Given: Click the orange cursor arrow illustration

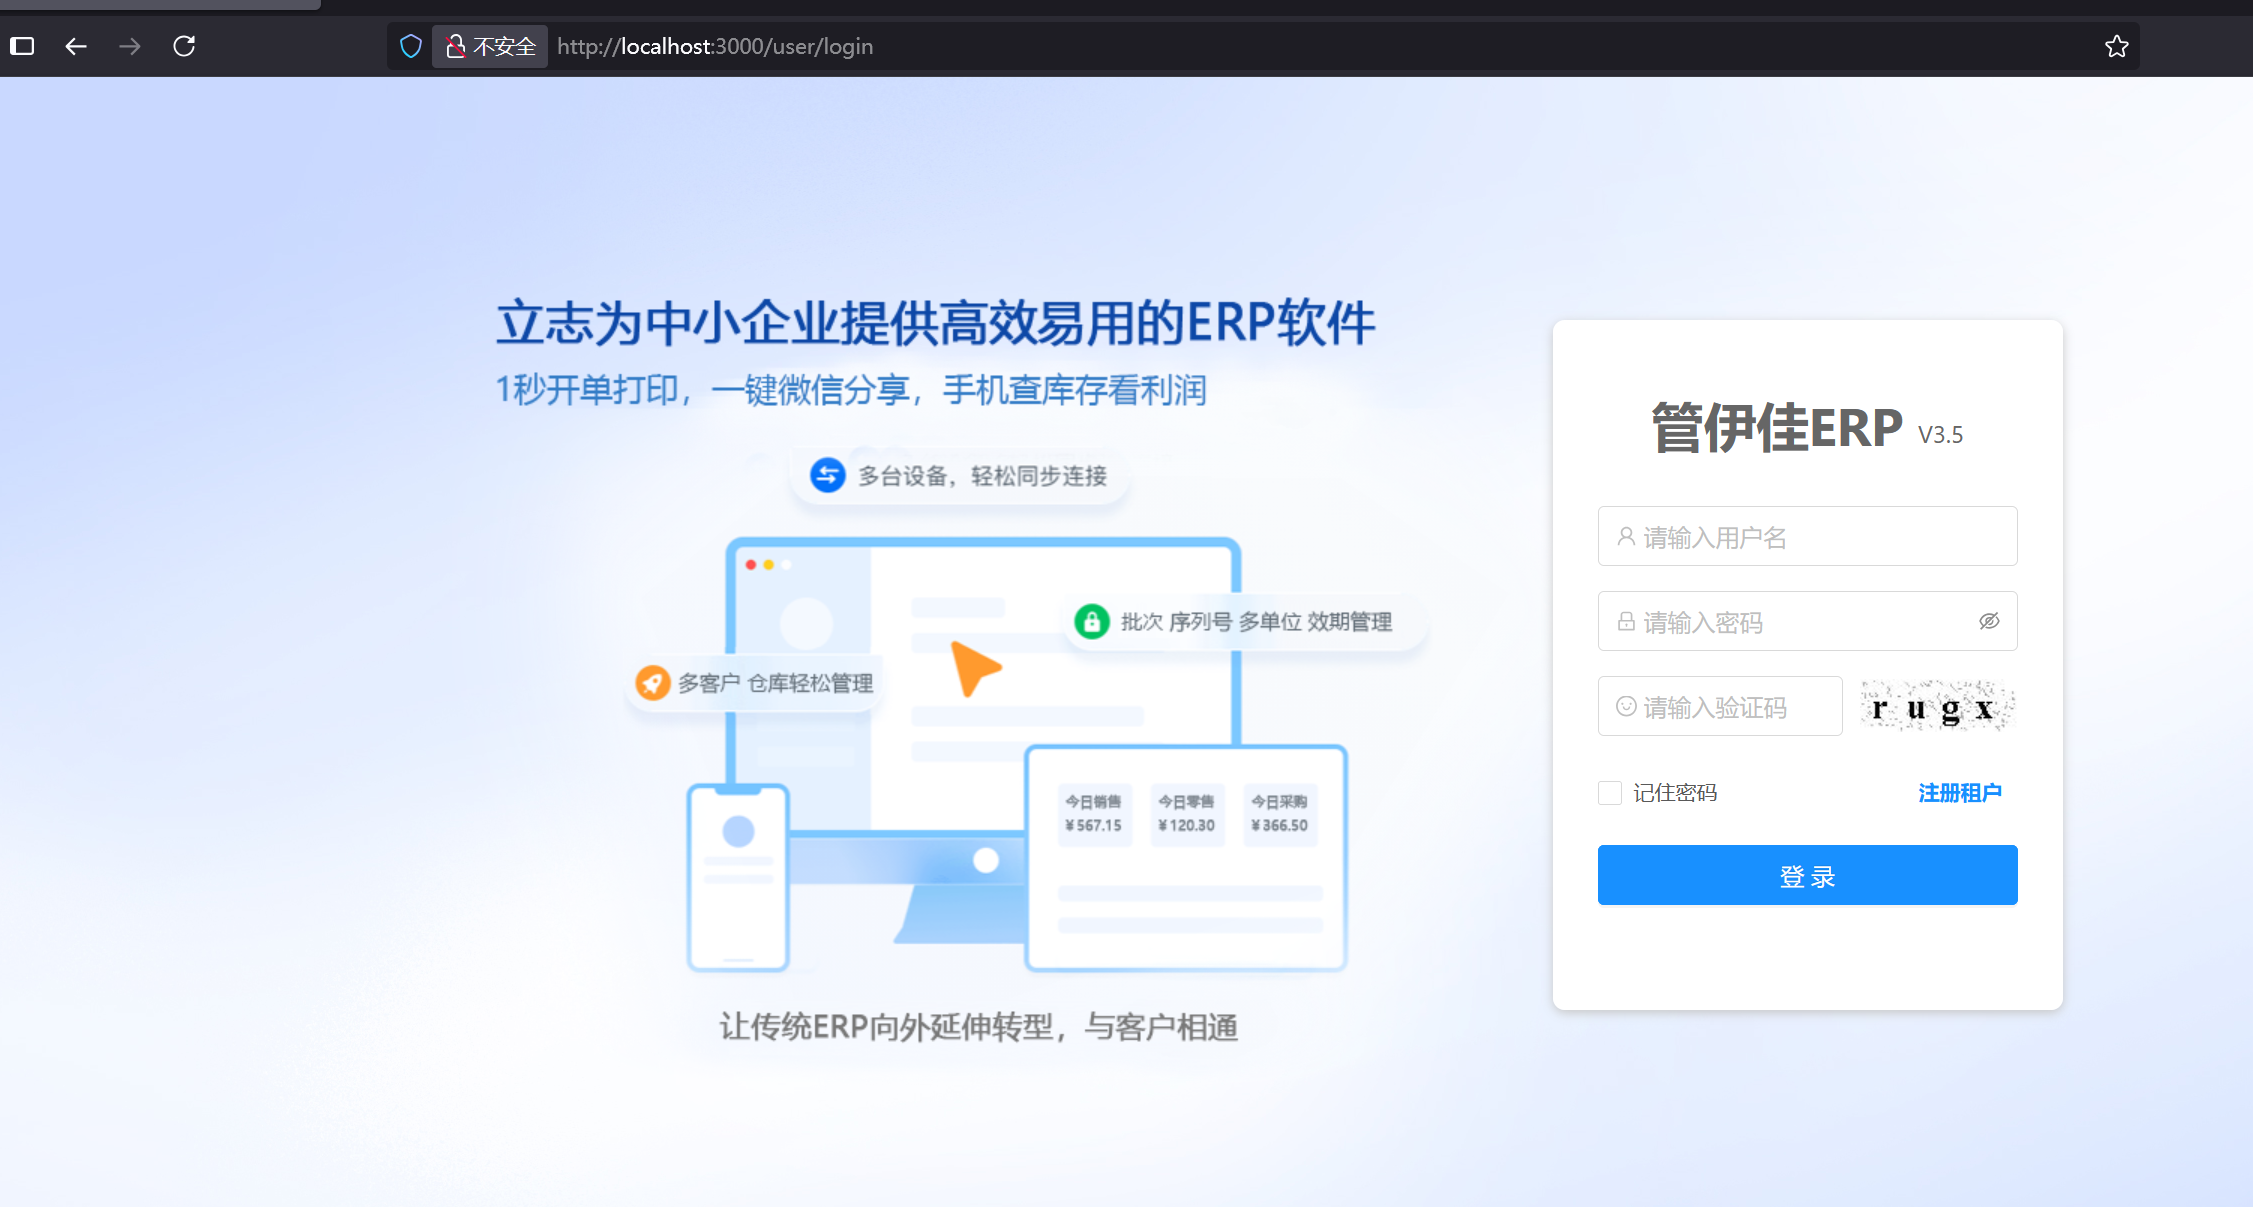Looking at the screenshot, I should tap(974, 668).
